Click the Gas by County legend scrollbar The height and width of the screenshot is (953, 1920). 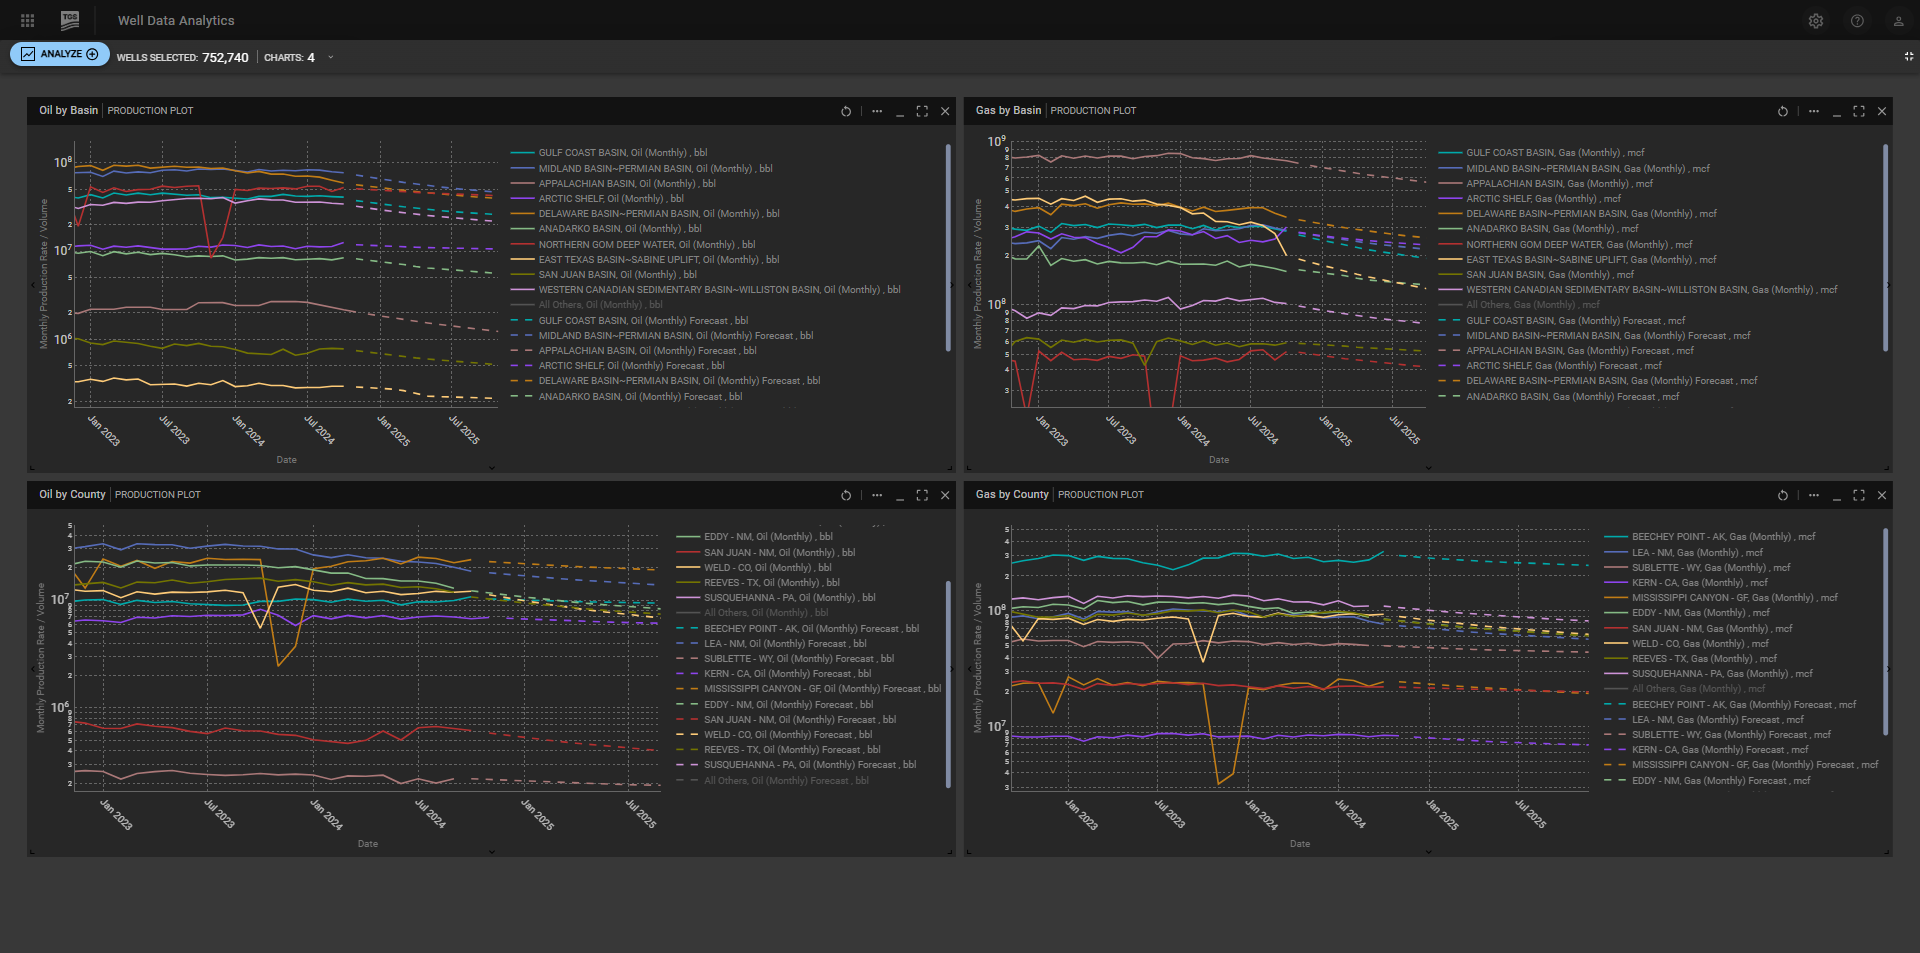coord(1885,632)
